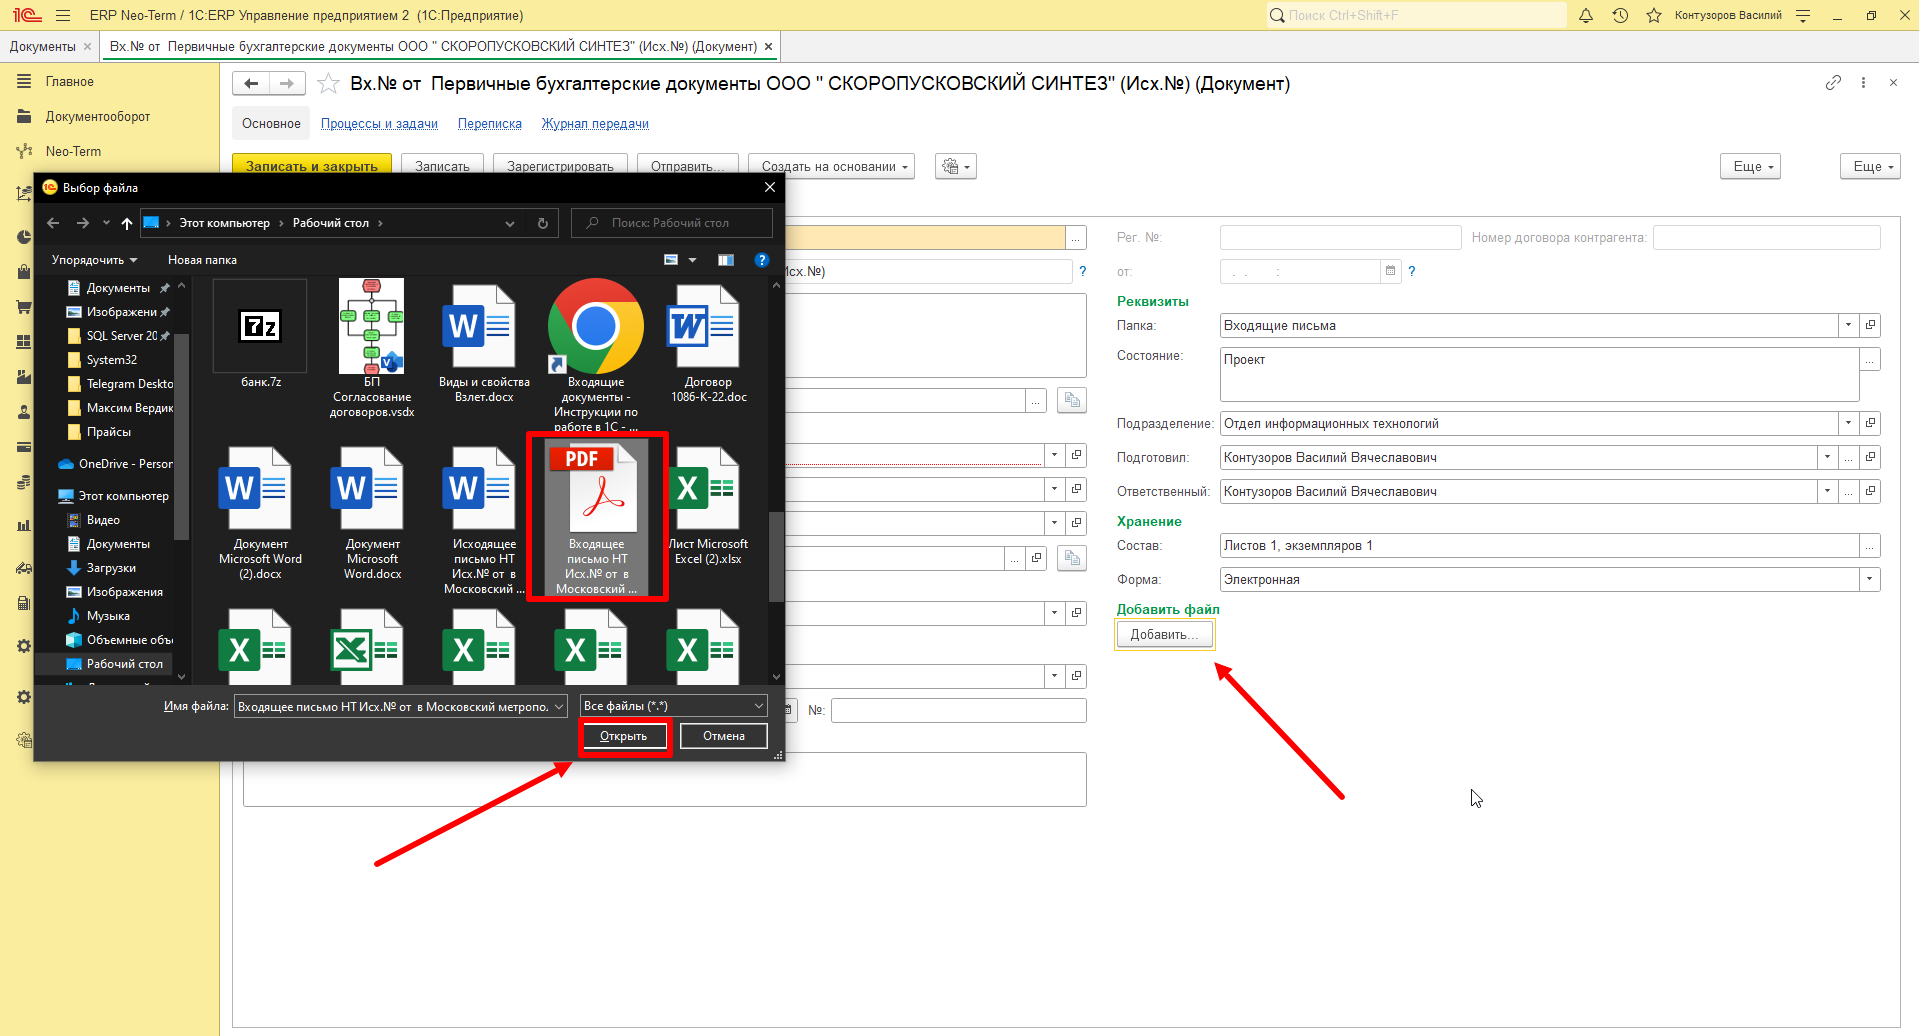Toggle preview pane in file dialog

(x=726, y=260)
